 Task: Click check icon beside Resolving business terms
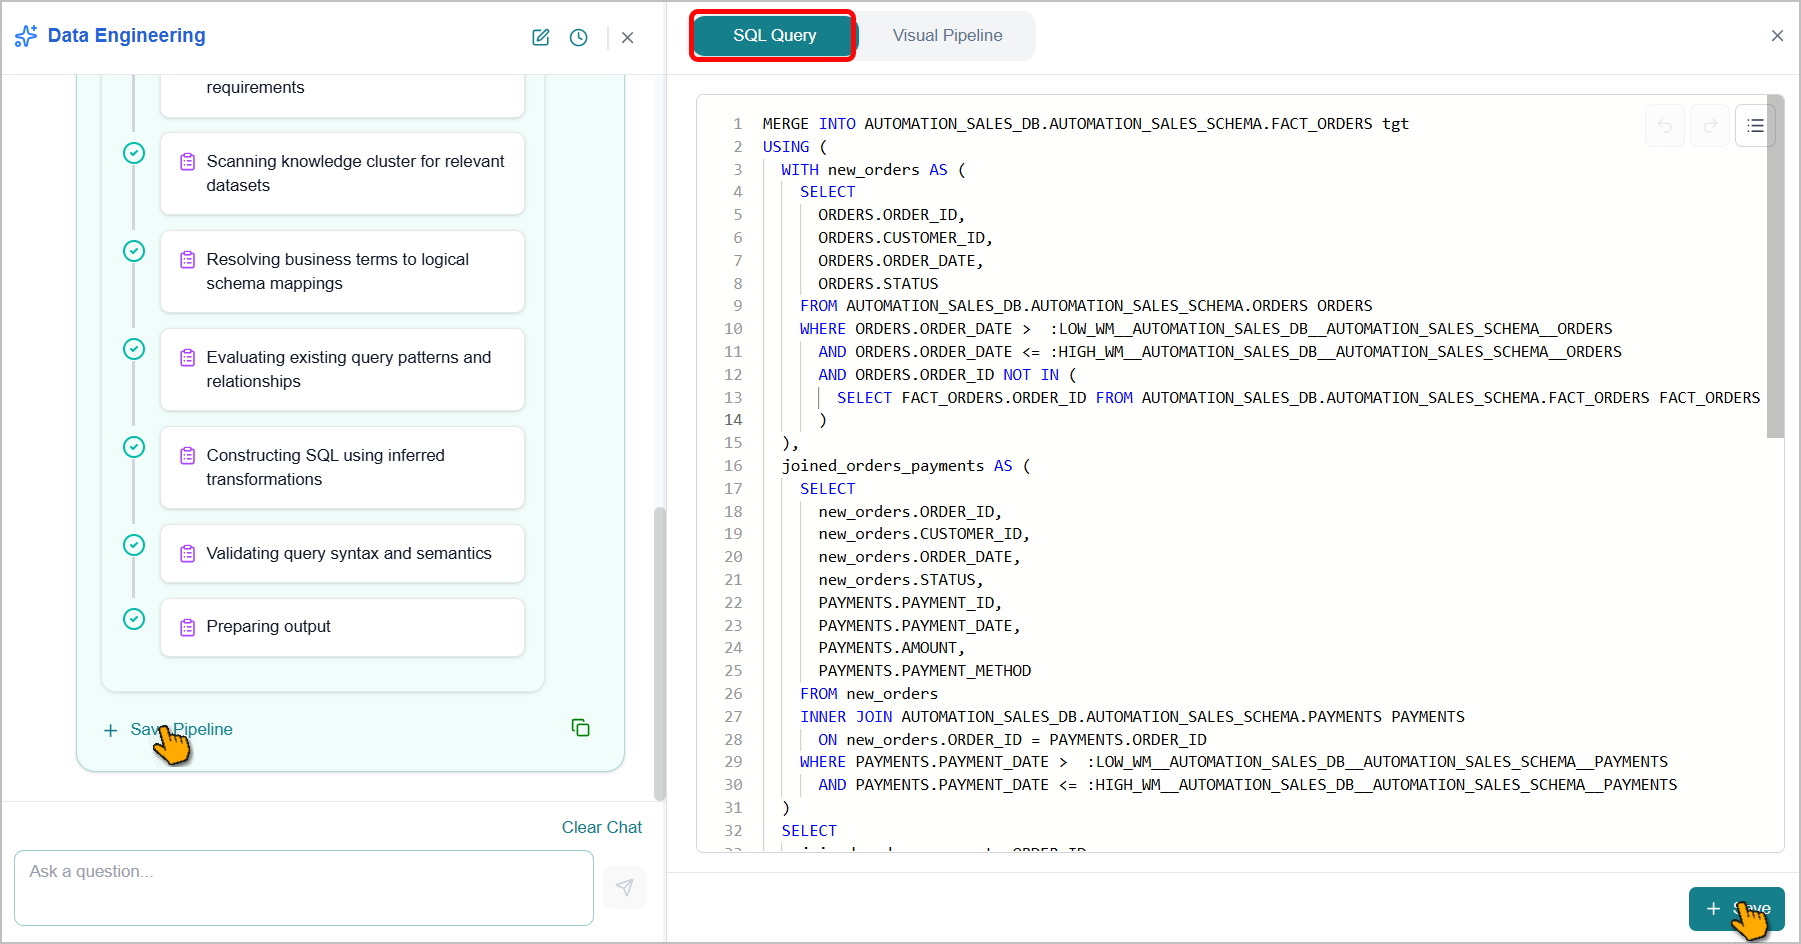[x=134, y=251]
